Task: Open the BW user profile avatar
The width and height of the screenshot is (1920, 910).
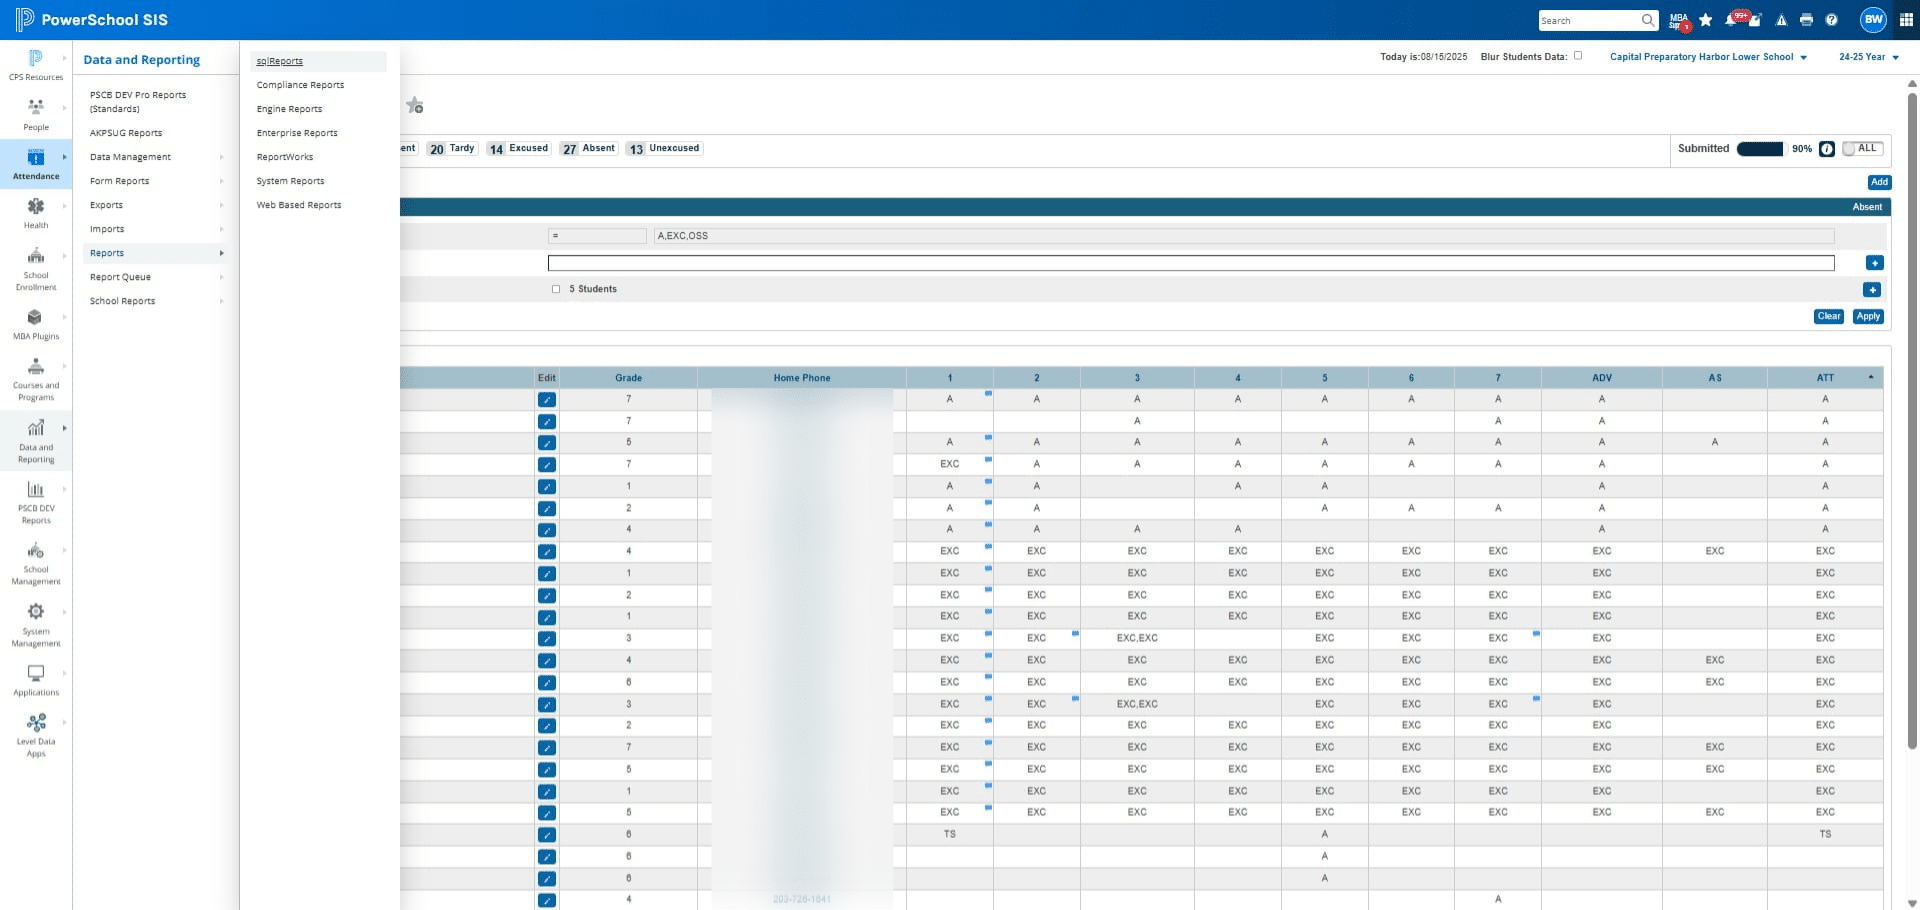Action: [1873, 19]
